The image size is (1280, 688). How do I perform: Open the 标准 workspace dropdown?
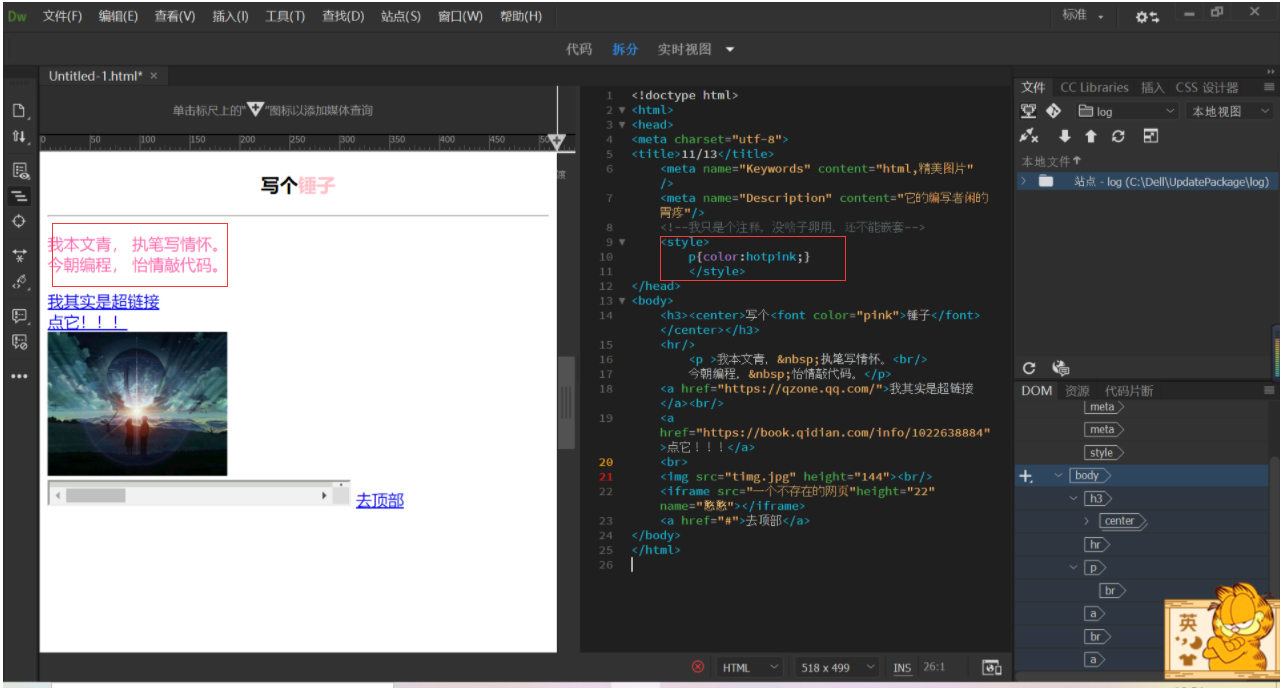pyautogui.click(x=1084, y=16)
